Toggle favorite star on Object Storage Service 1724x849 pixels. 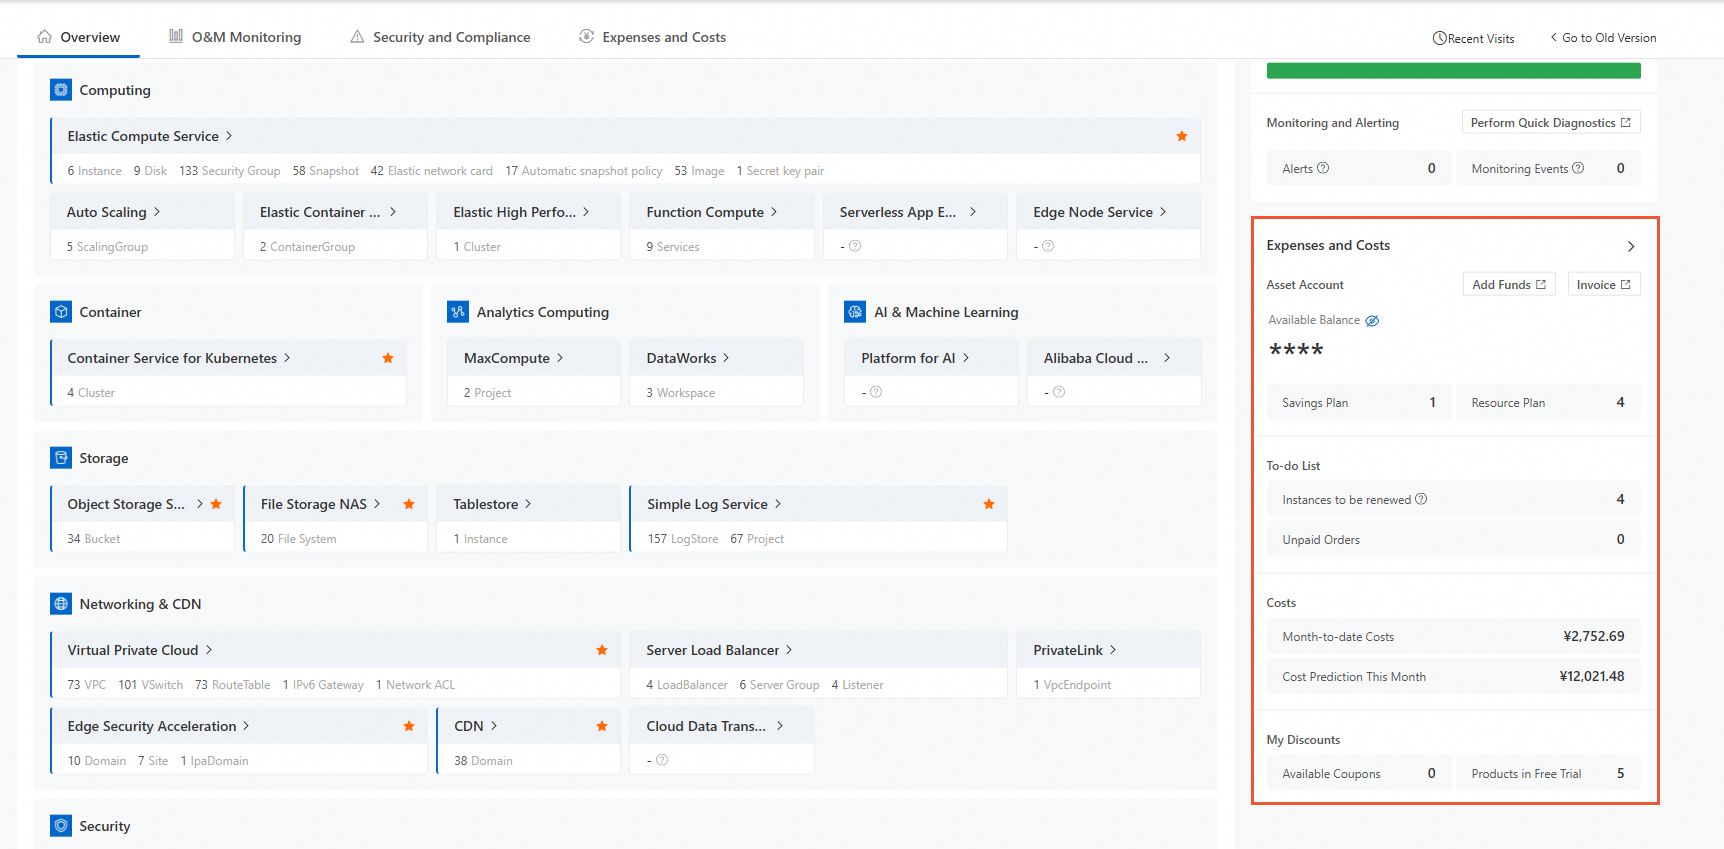coord(216,504)
